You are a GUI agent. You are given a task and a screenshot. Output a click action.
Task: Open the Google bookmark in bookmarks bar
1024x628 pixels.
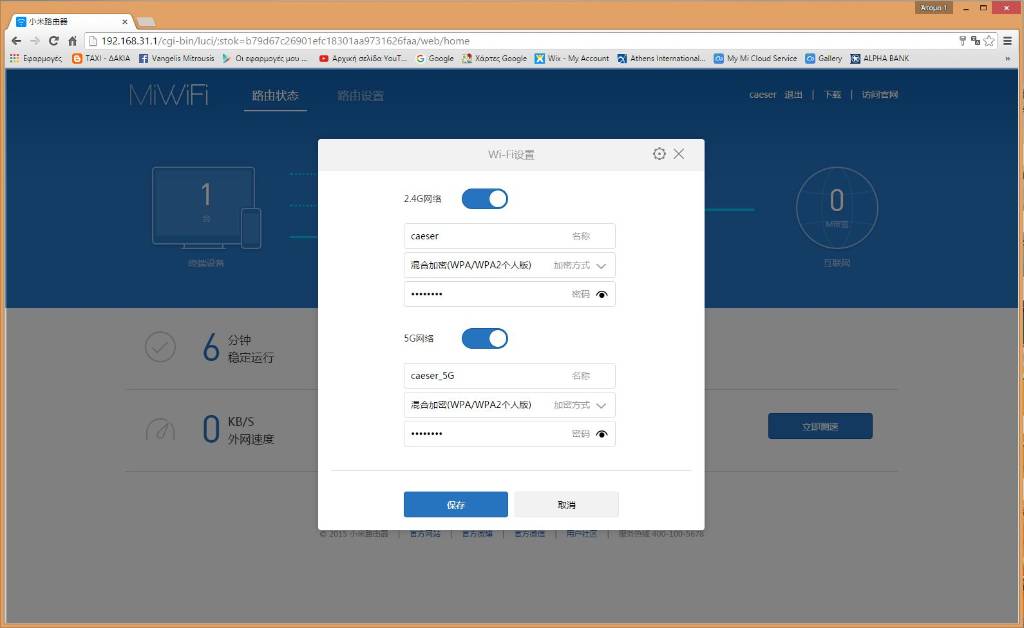tap(435, 59)
